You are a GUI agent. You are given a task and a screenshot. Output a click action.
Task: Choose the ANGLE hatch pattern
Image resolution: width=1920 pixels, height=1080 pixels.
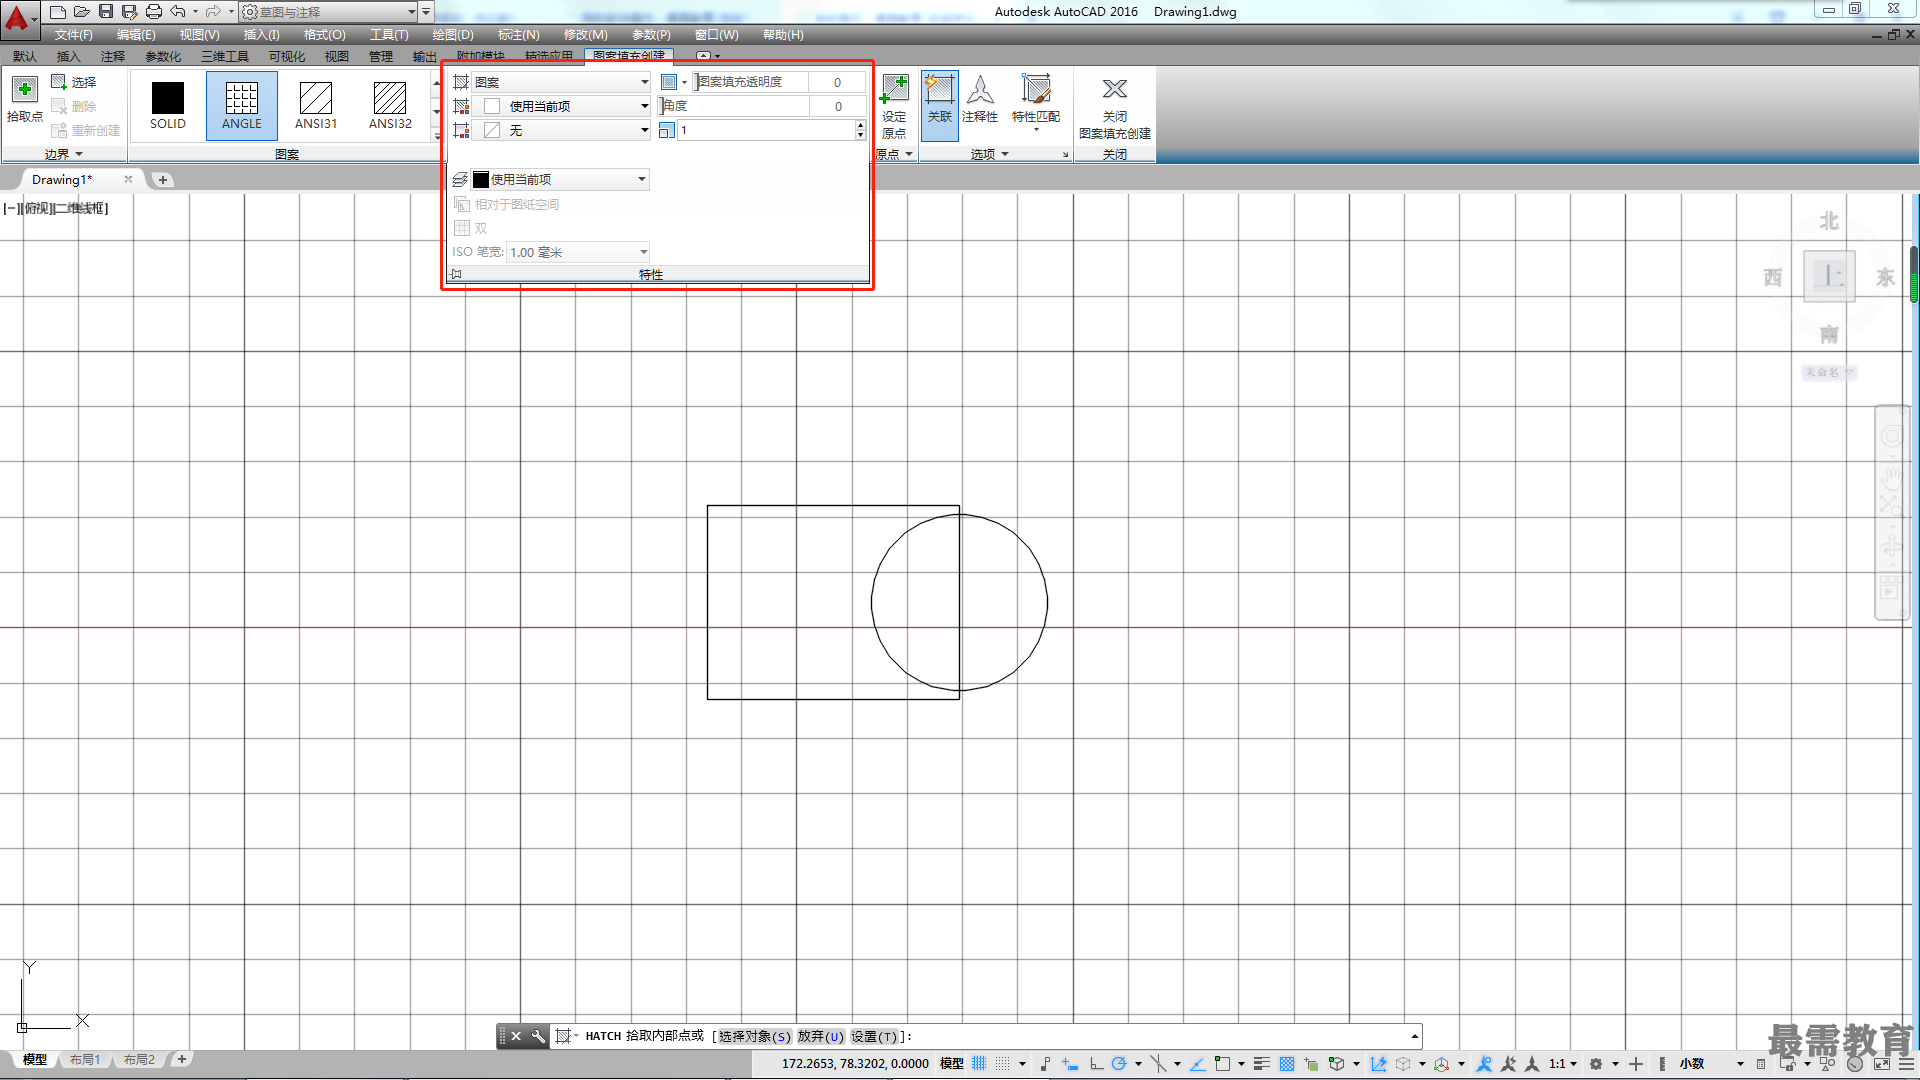(241, 105)
